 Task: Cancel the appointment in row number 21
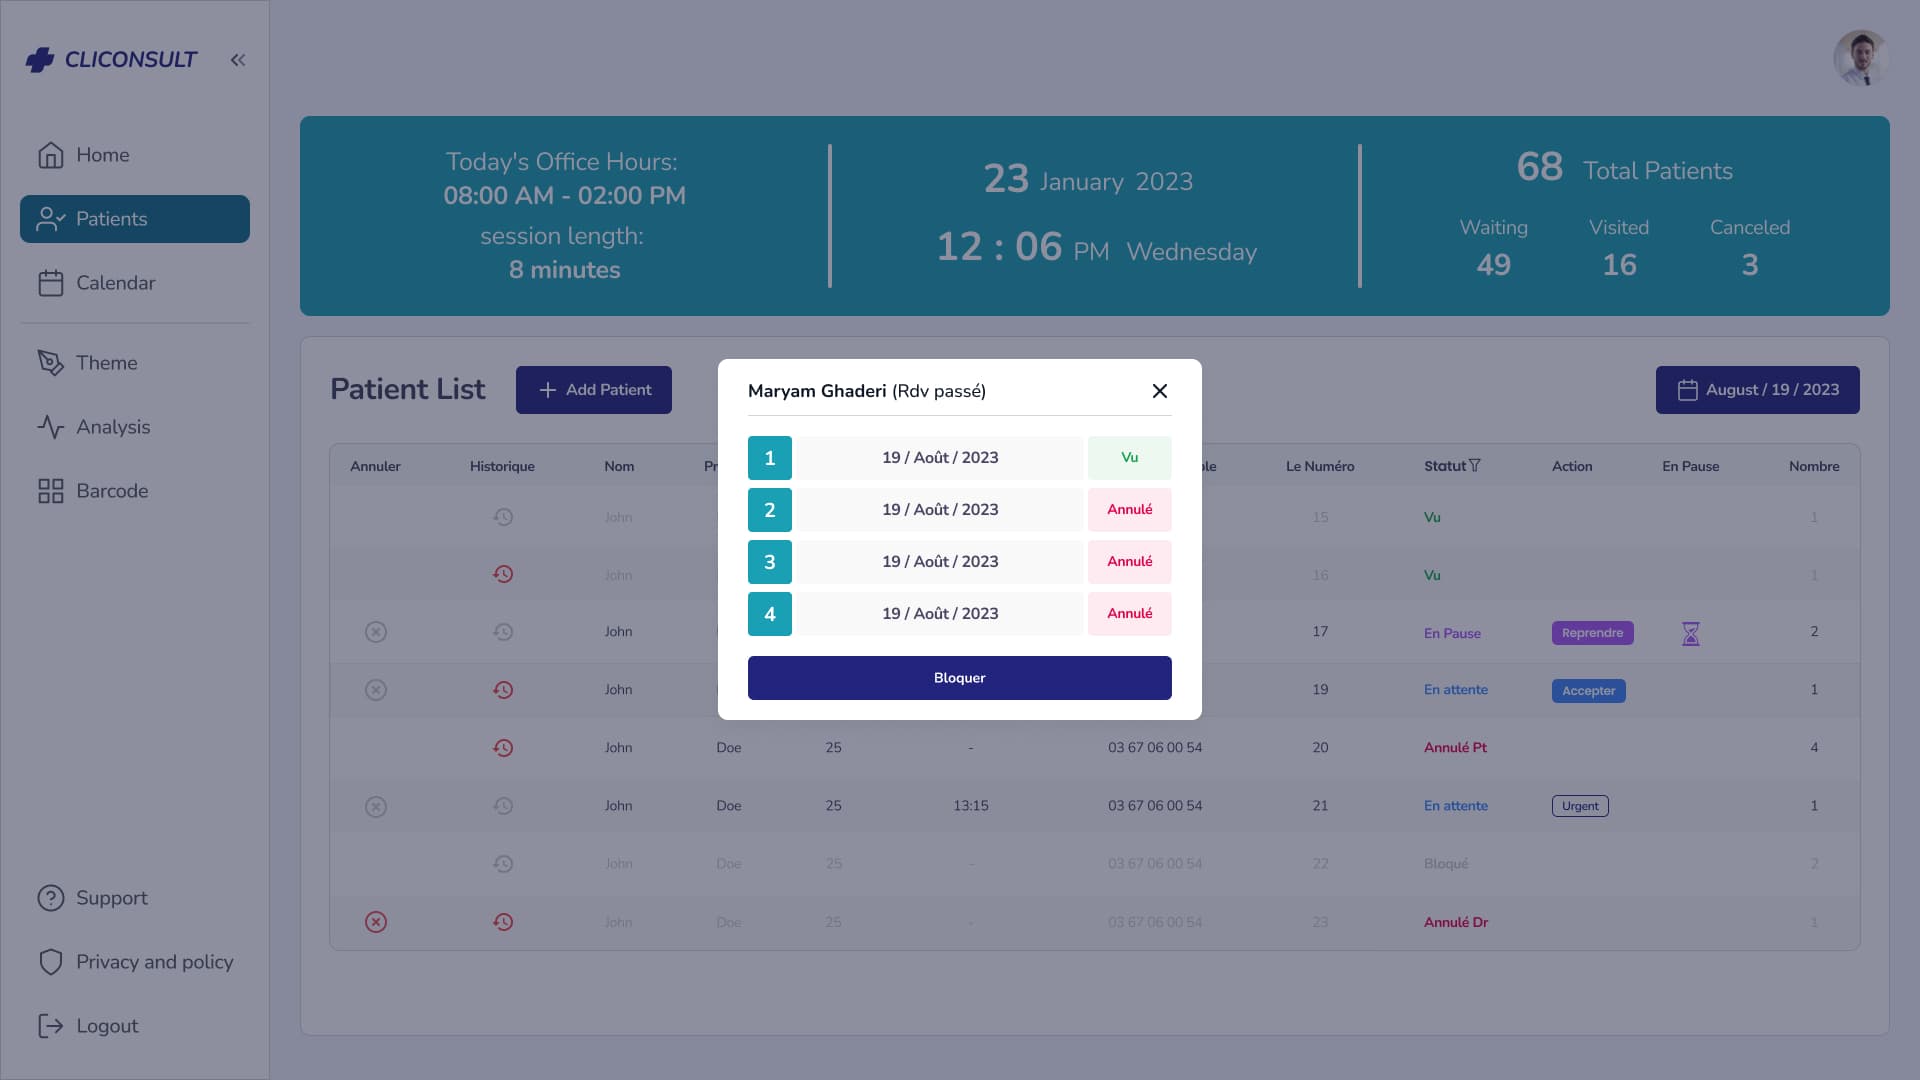(x=376, y=807)
